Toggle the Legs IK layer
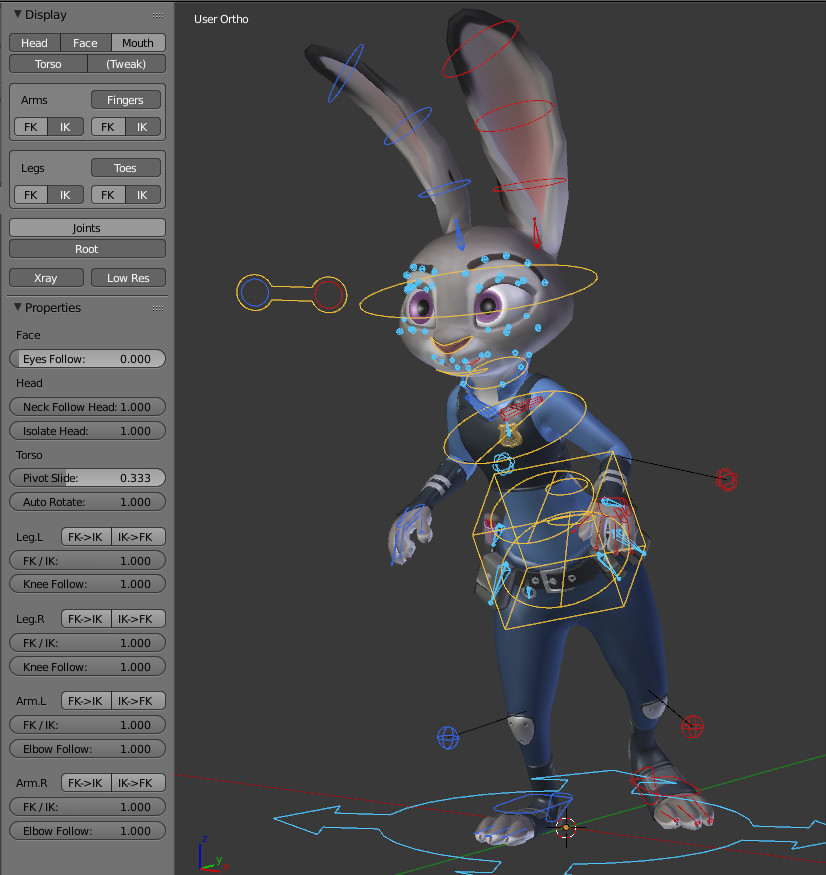826x875 pixels. tap(66, 195)
